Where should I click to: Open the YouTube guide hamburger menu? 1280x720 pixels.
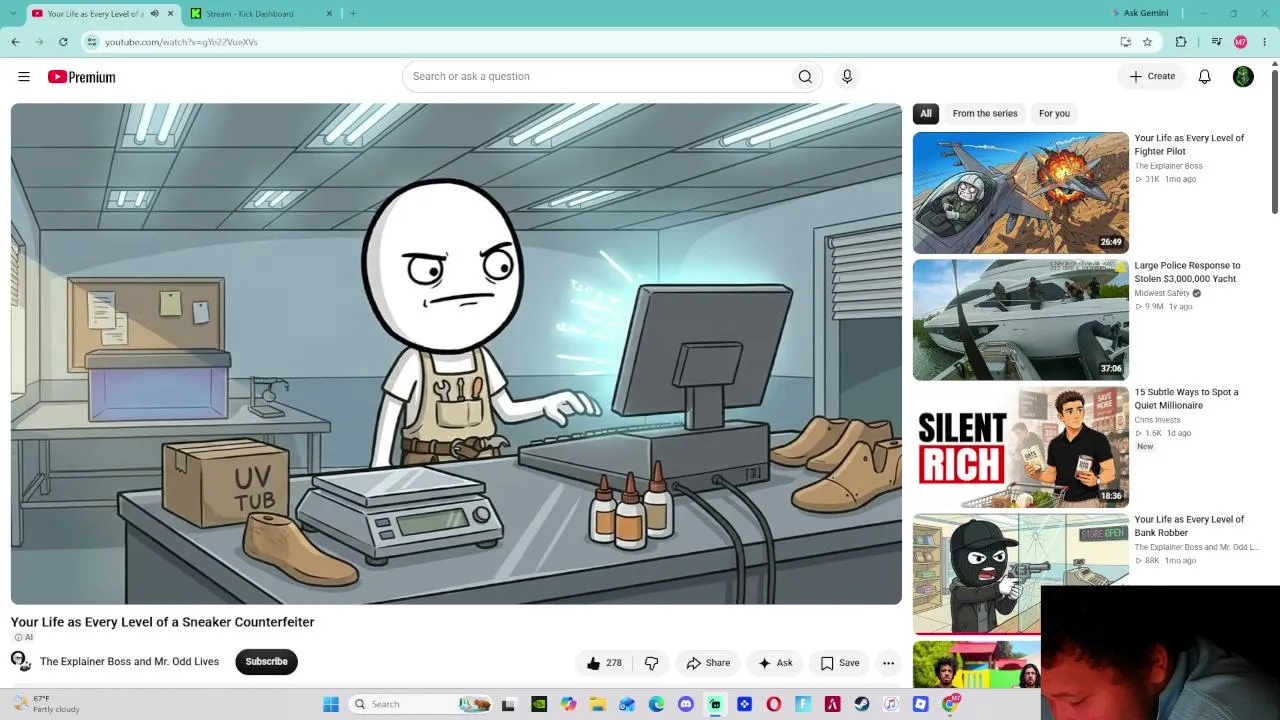[x=24, y=77]
